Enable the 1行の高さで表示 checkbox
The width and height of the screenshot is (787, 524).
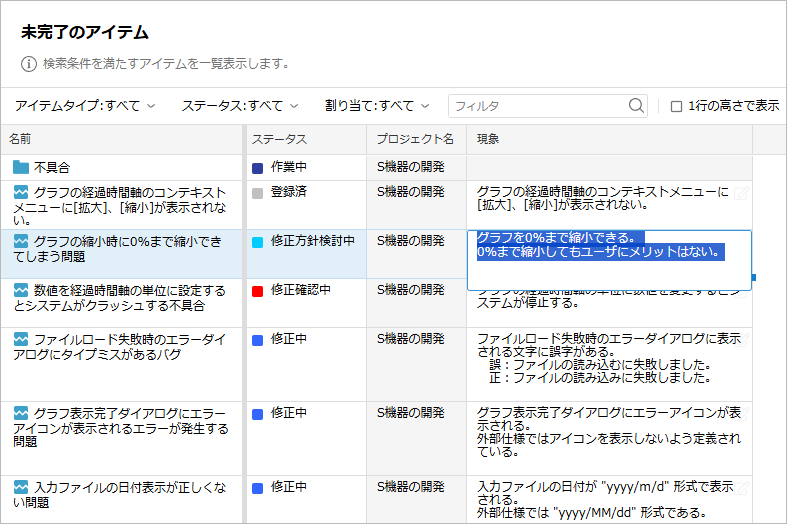(x=676, y=106)
